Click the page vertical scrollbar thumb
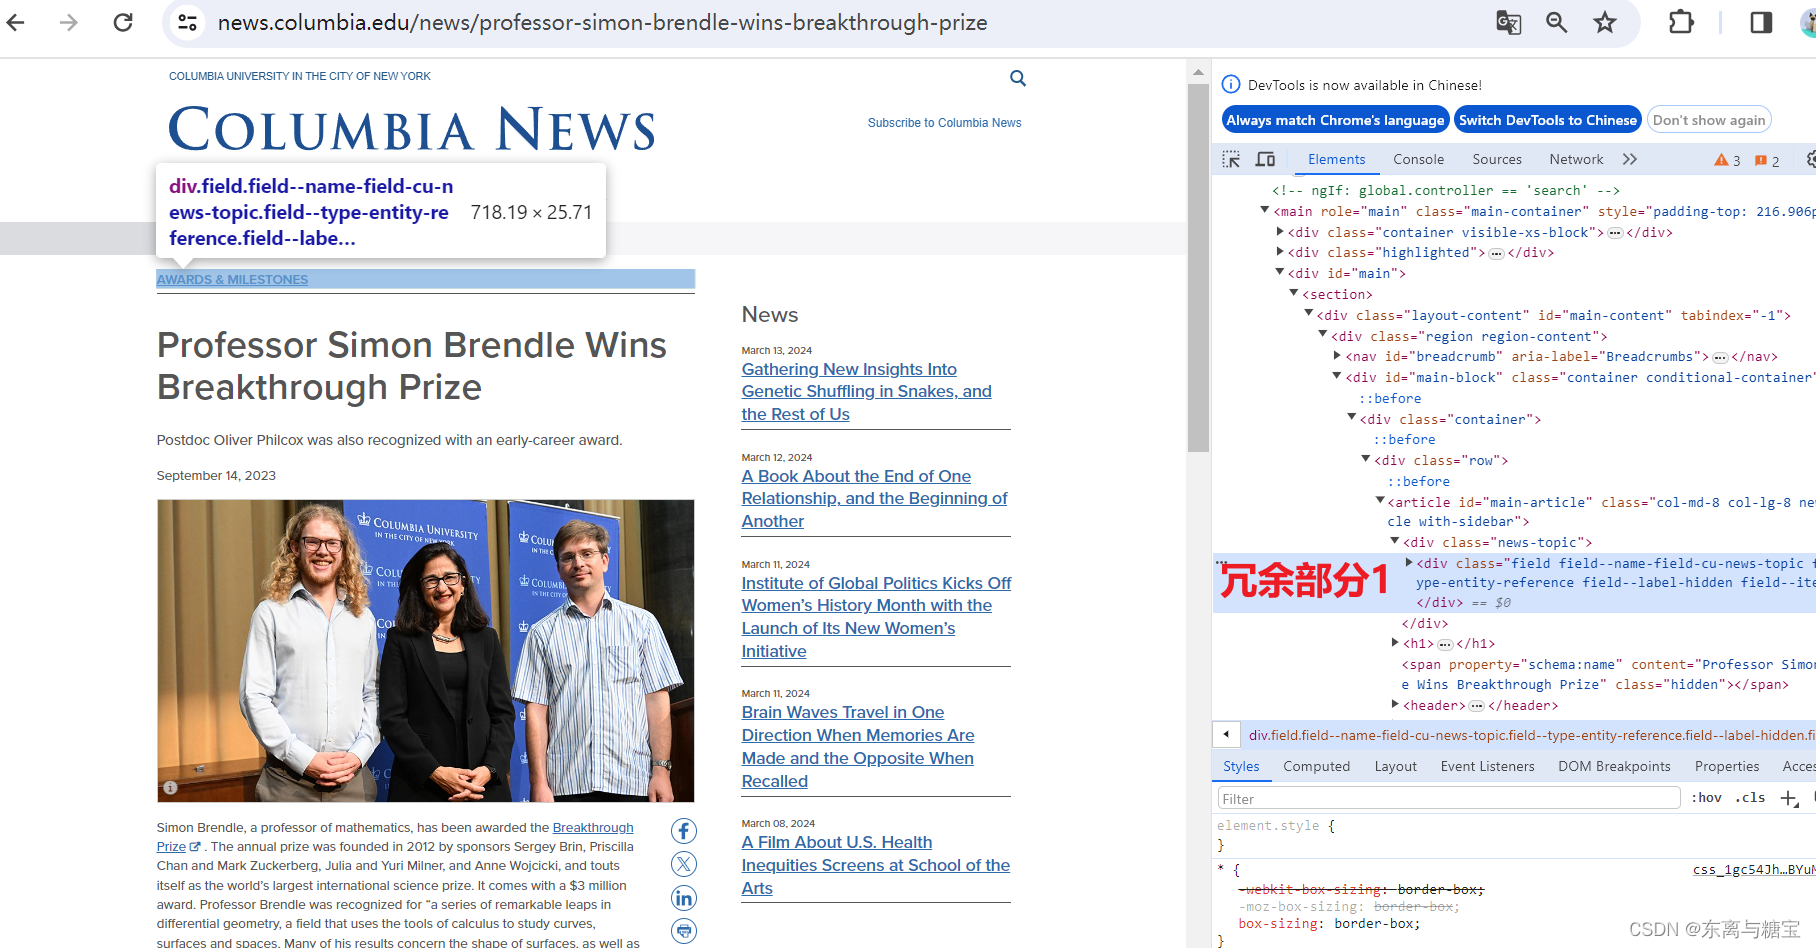This screenshot has width=1816, height=948. [1198, 268]
